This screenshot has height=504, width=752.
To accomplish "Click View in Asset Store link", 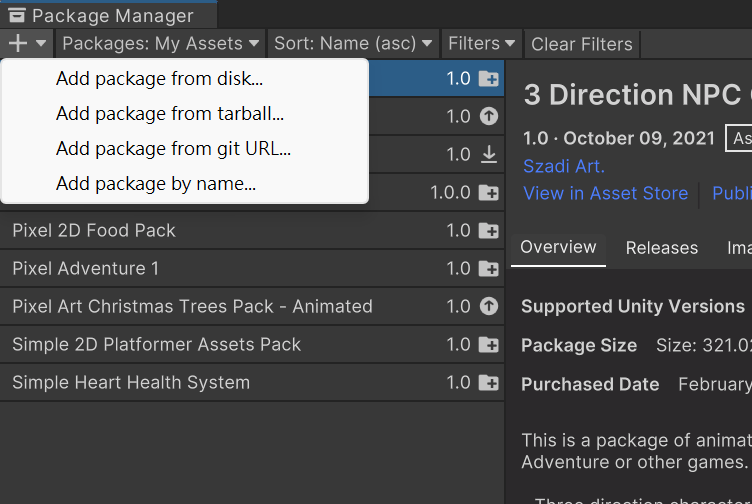I will tap(605, 193).
